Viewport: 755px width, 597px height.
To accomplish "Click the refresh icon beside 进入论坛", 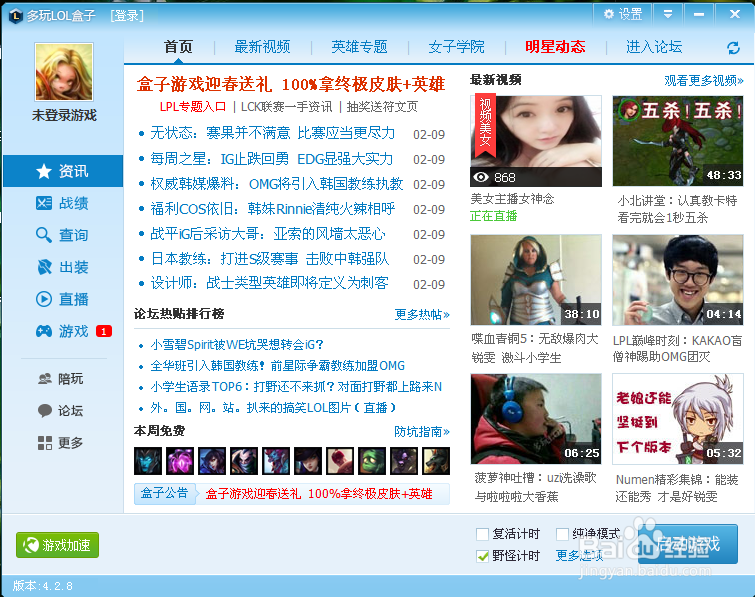I will coord(733,48).
